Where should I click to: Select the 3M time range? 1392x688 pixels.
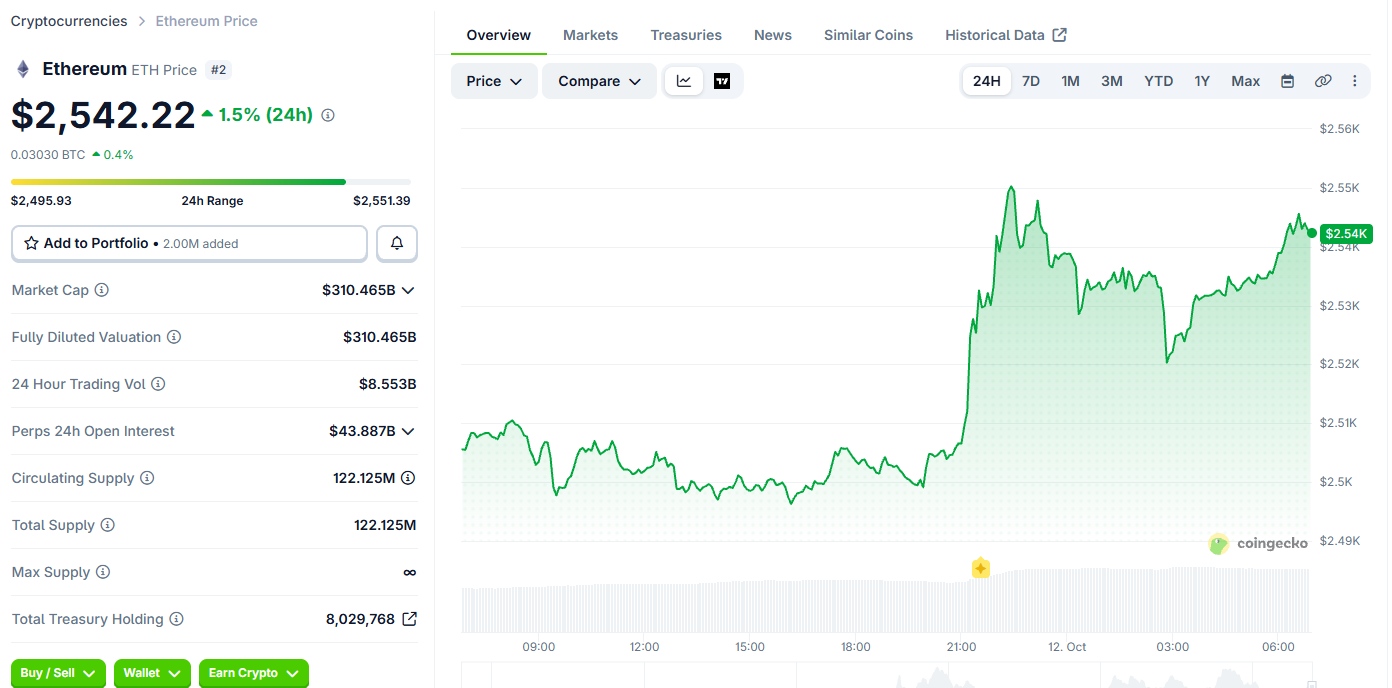[1112, 81]
